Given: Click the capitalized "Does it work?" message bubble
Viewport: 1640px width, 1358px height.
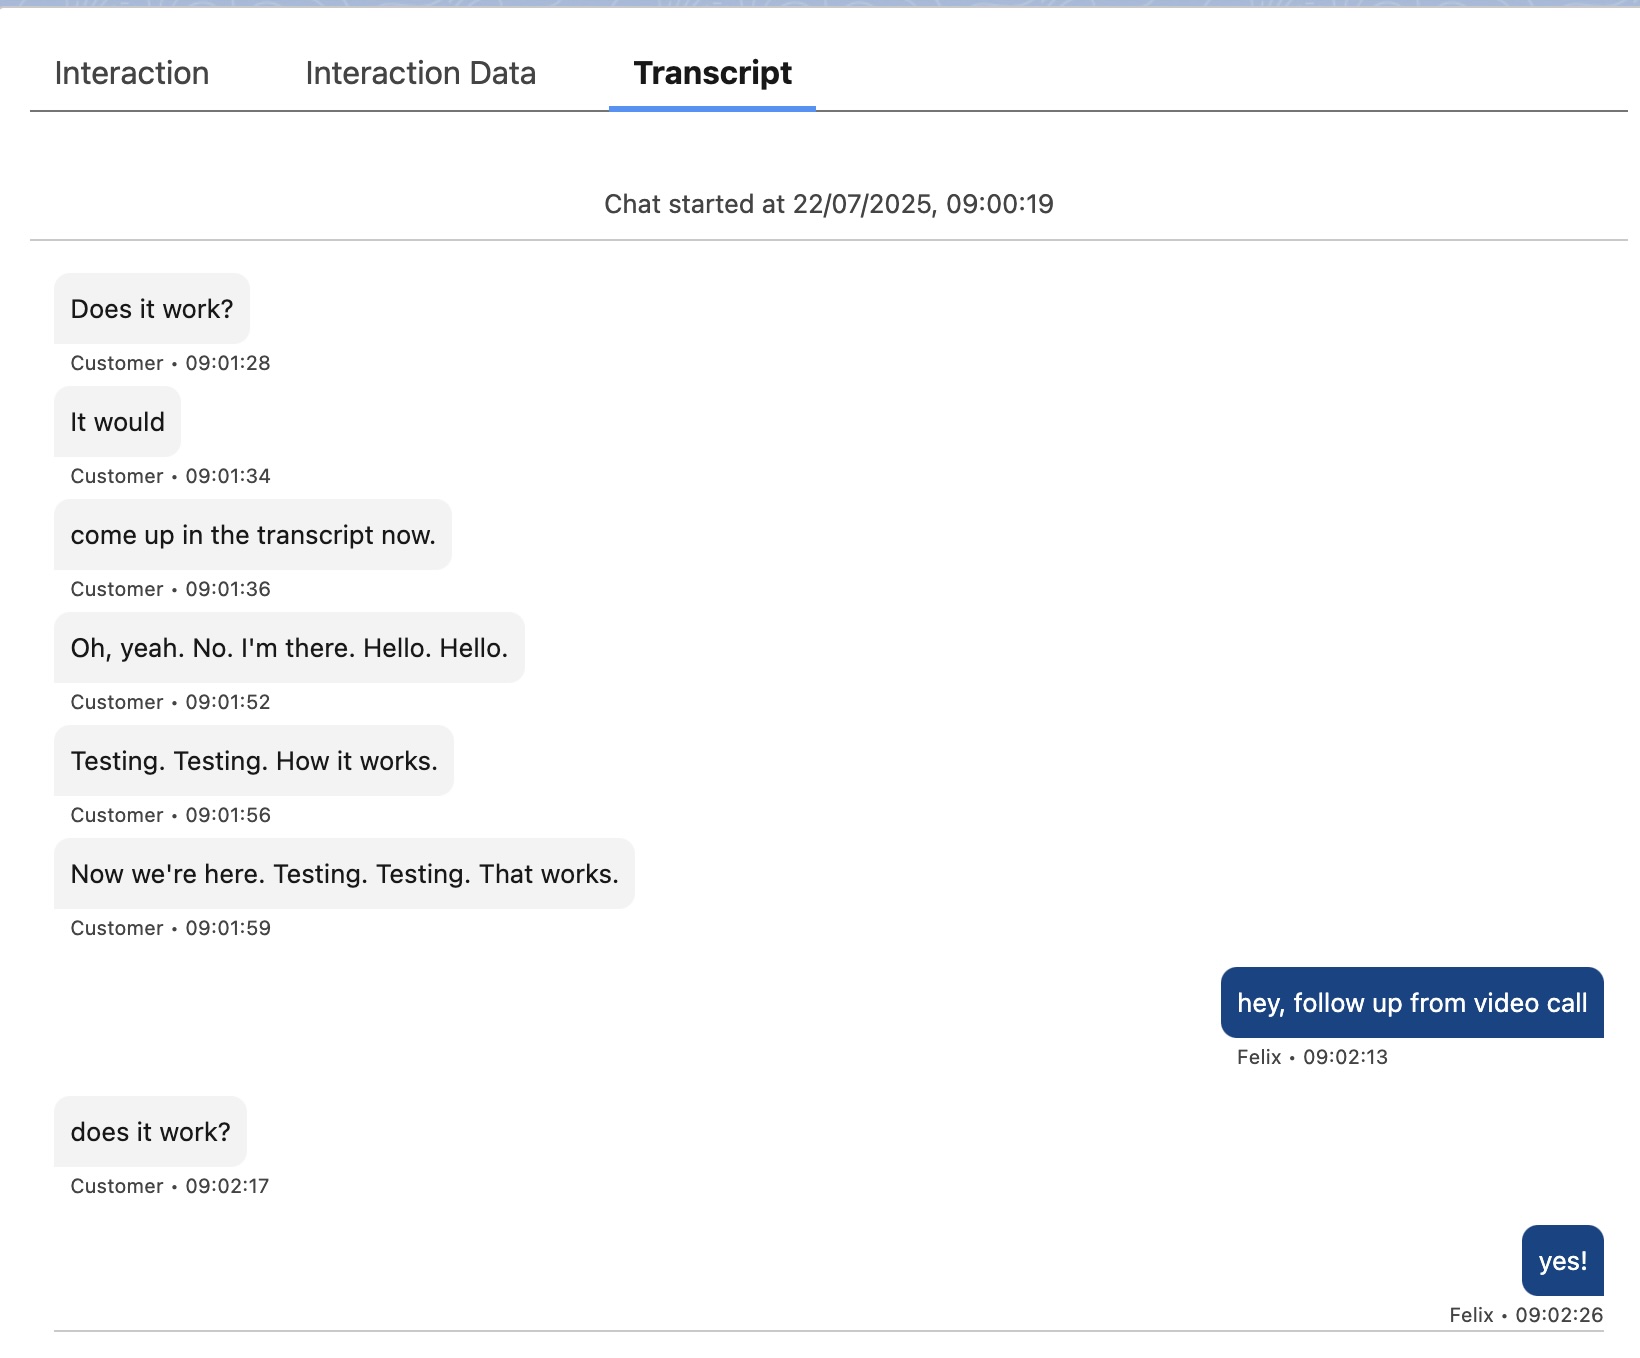Looking at the screenshot, I should [x=152, y=309].
